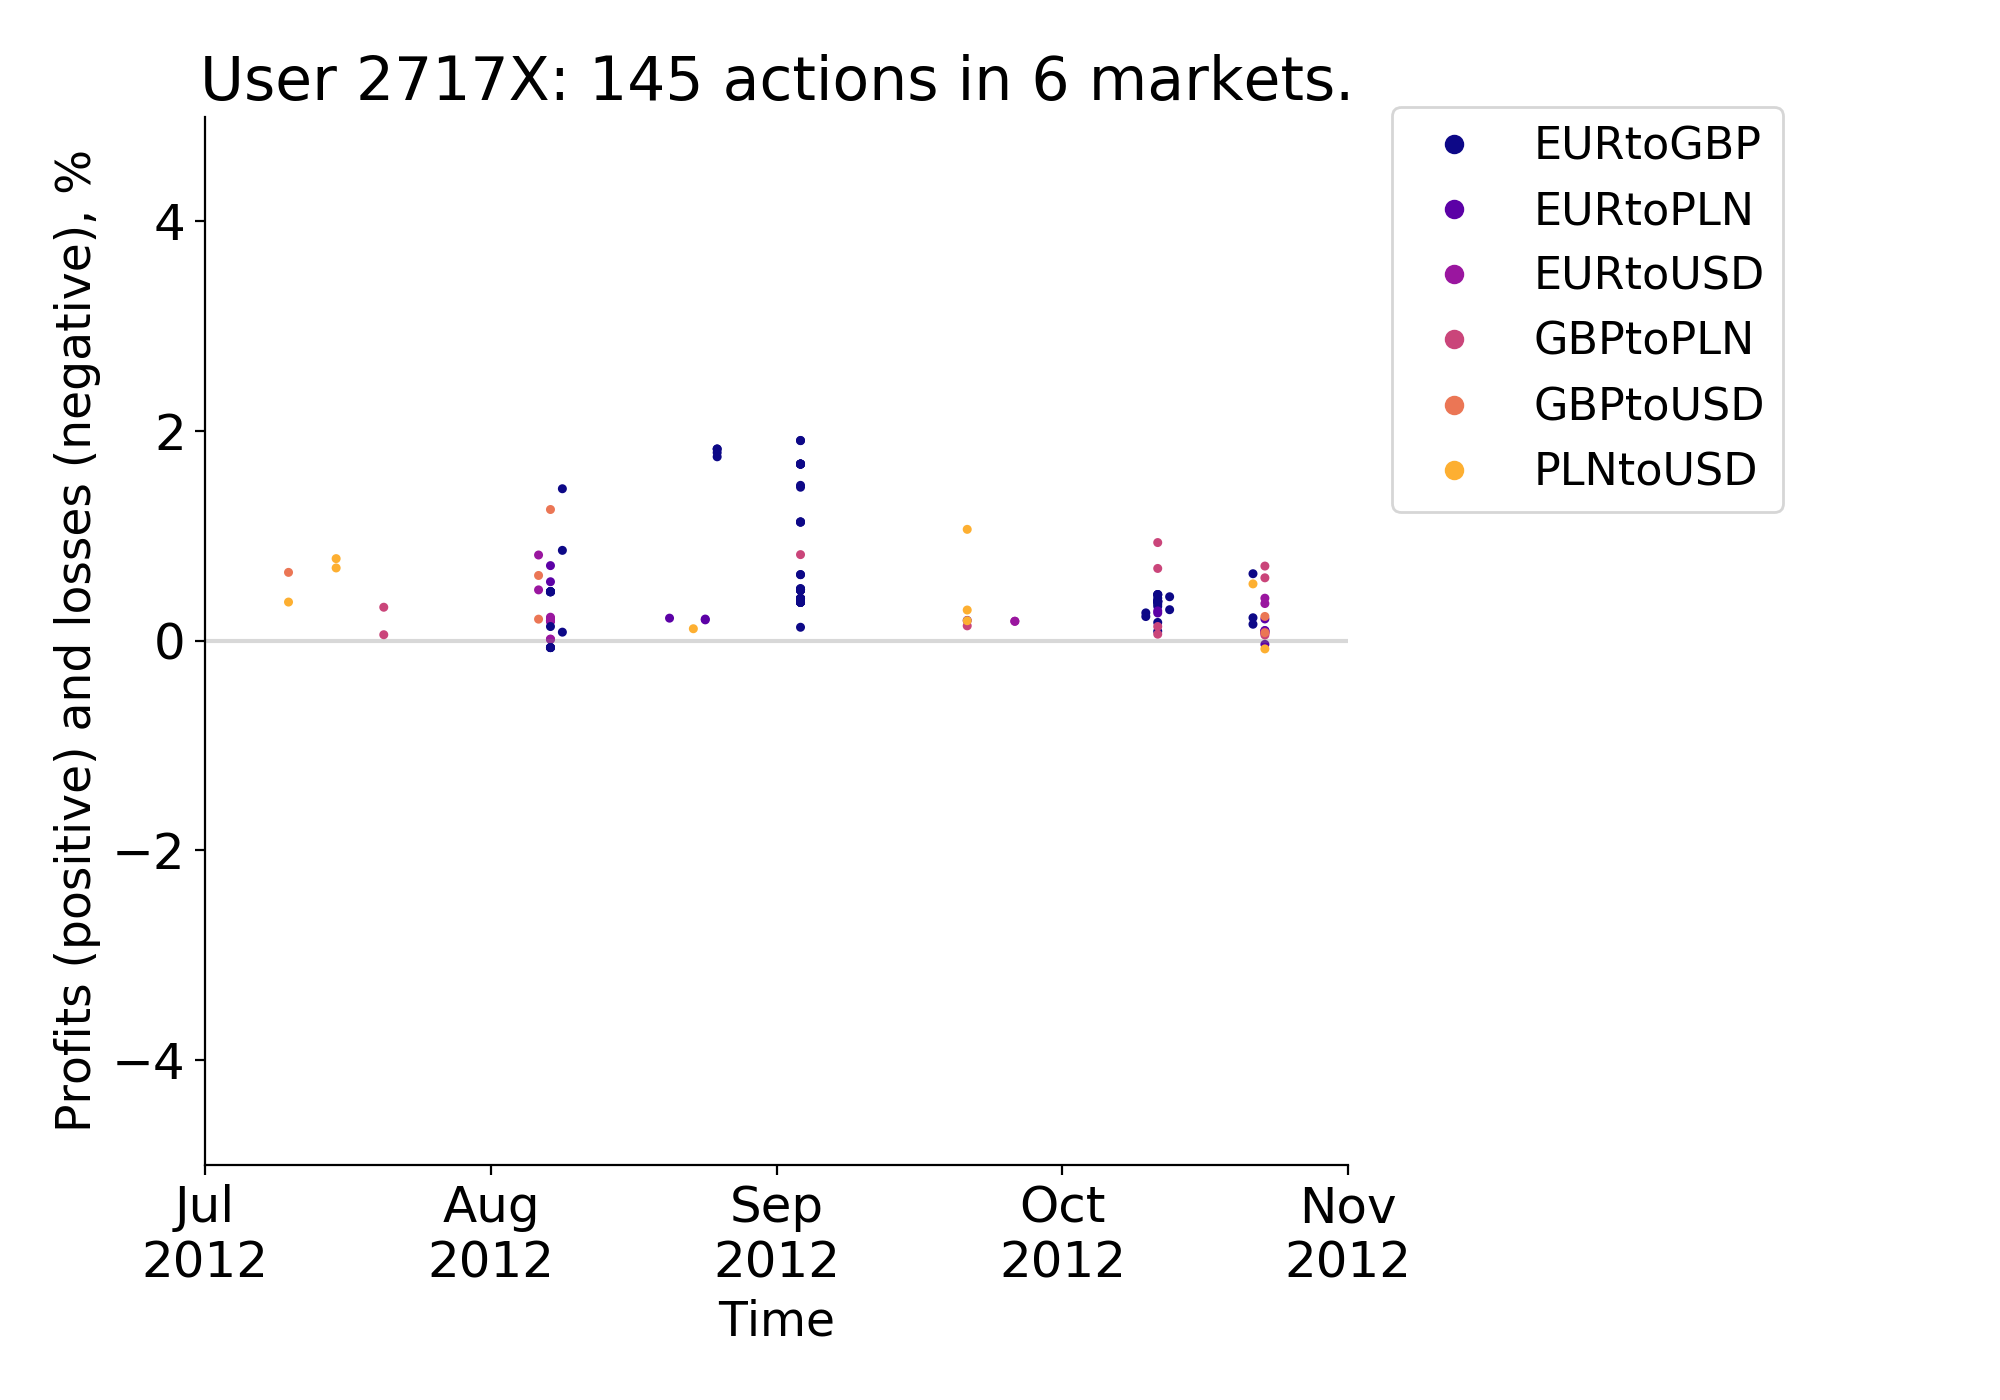The image size is (2000, 1400).
Task: Select the EURtoGBP legend label text
Action: (1646, 145)
